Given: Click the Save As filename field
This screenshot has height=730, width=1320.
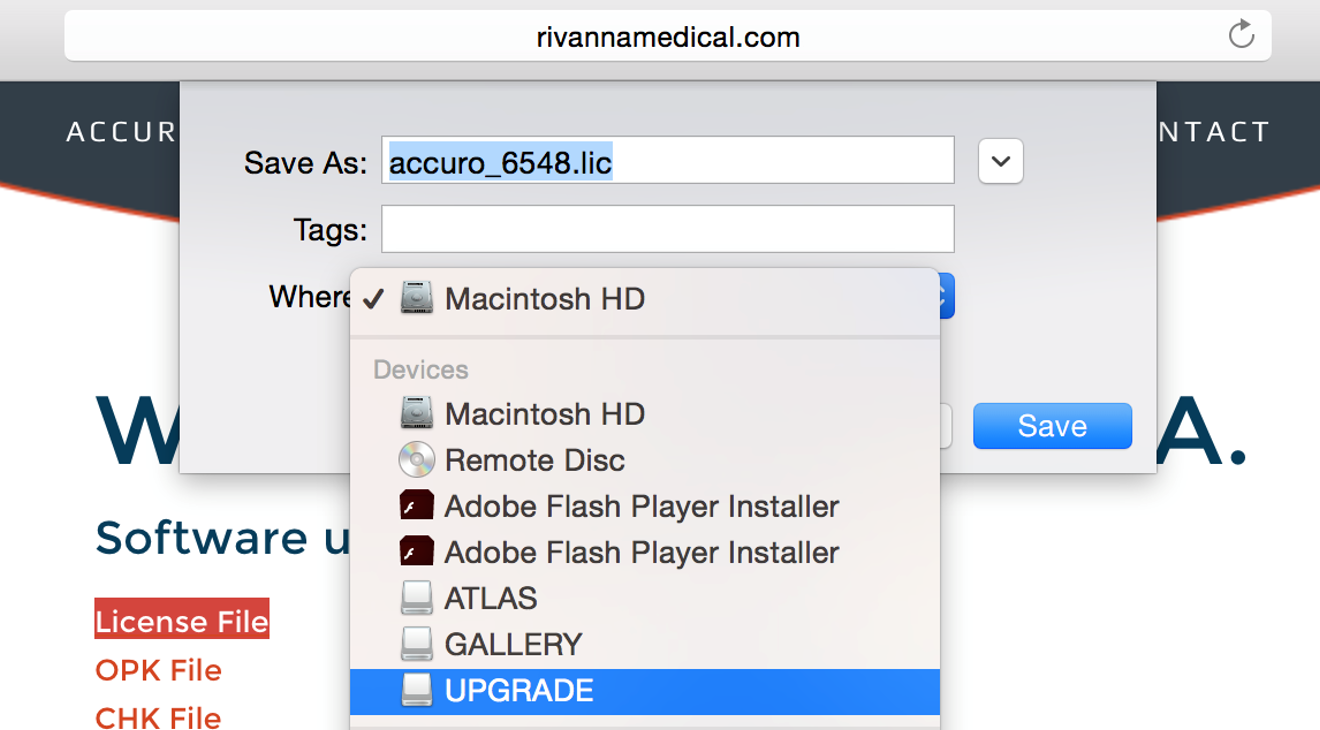Looking at the screenshot, I should 668,160.
